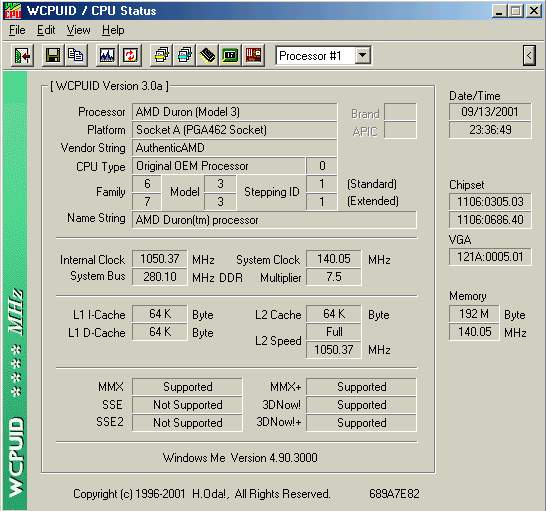
Task: Click the Copyright H.Oda! text
Action: click(x=202, y=494)
